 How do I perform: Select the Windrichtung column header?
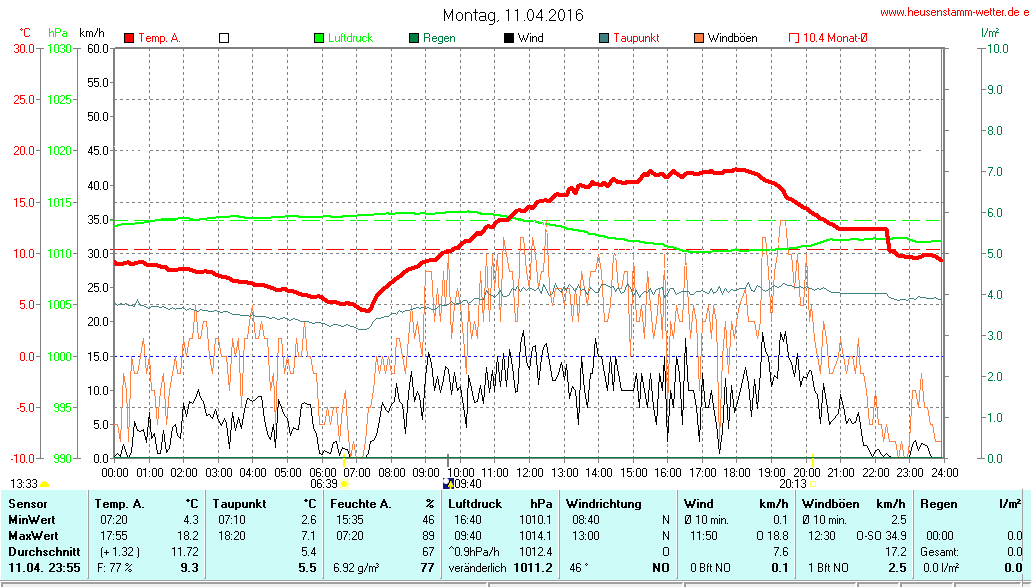click(x=603, y=503)
